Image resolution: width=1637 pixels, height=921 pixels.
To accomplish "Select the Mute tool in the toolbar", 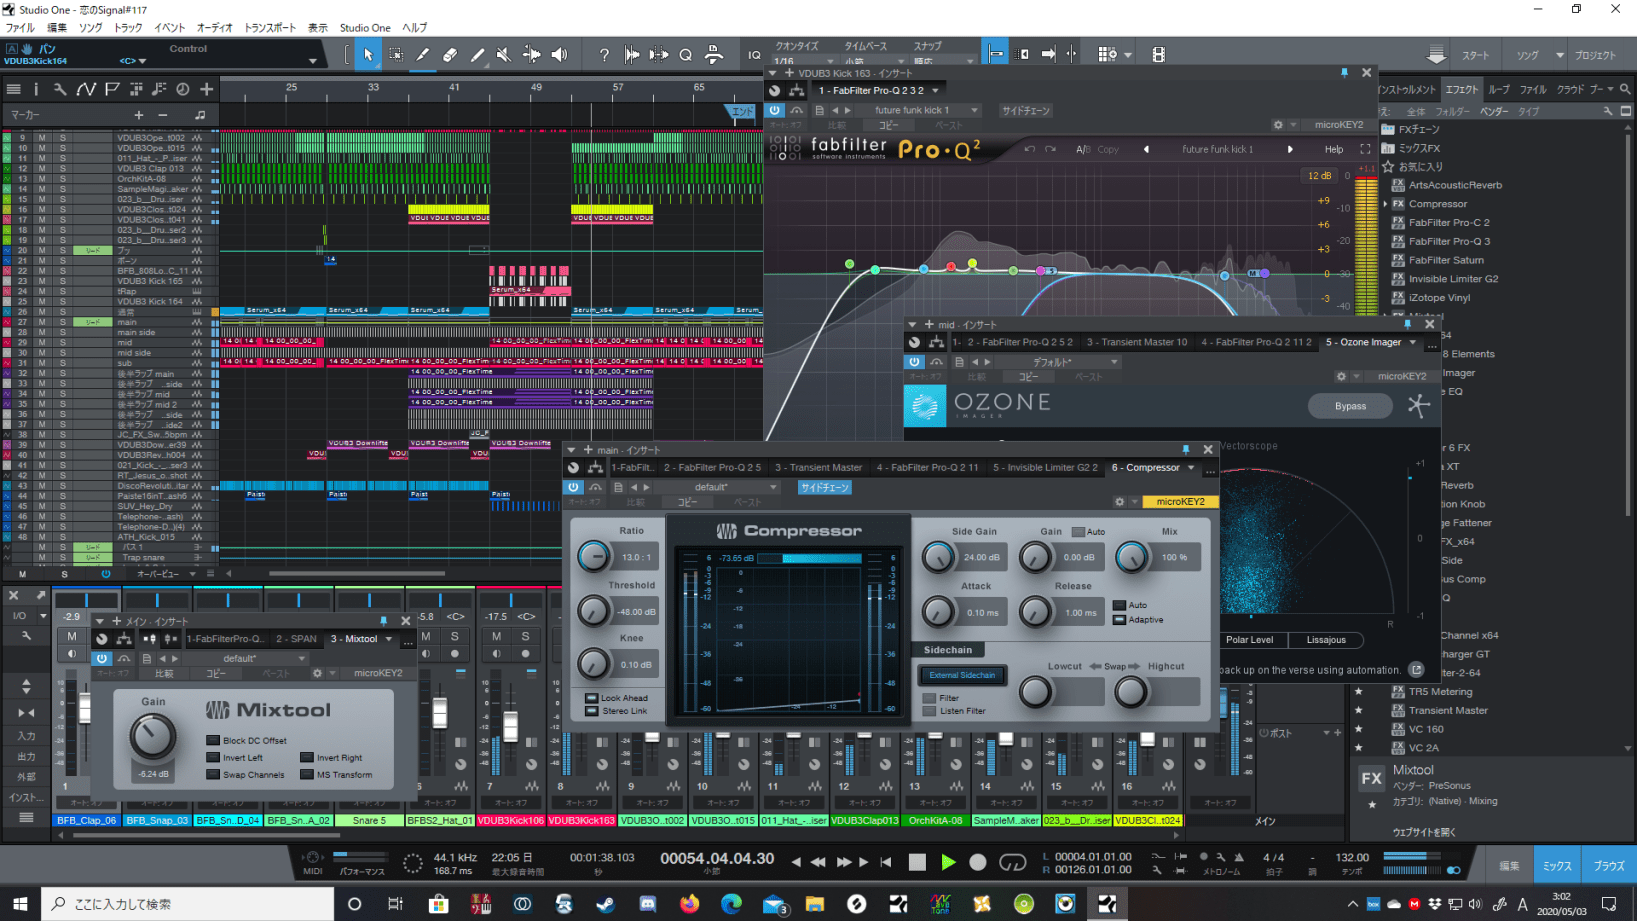I will pyautogui.click(x=504, y=55).
